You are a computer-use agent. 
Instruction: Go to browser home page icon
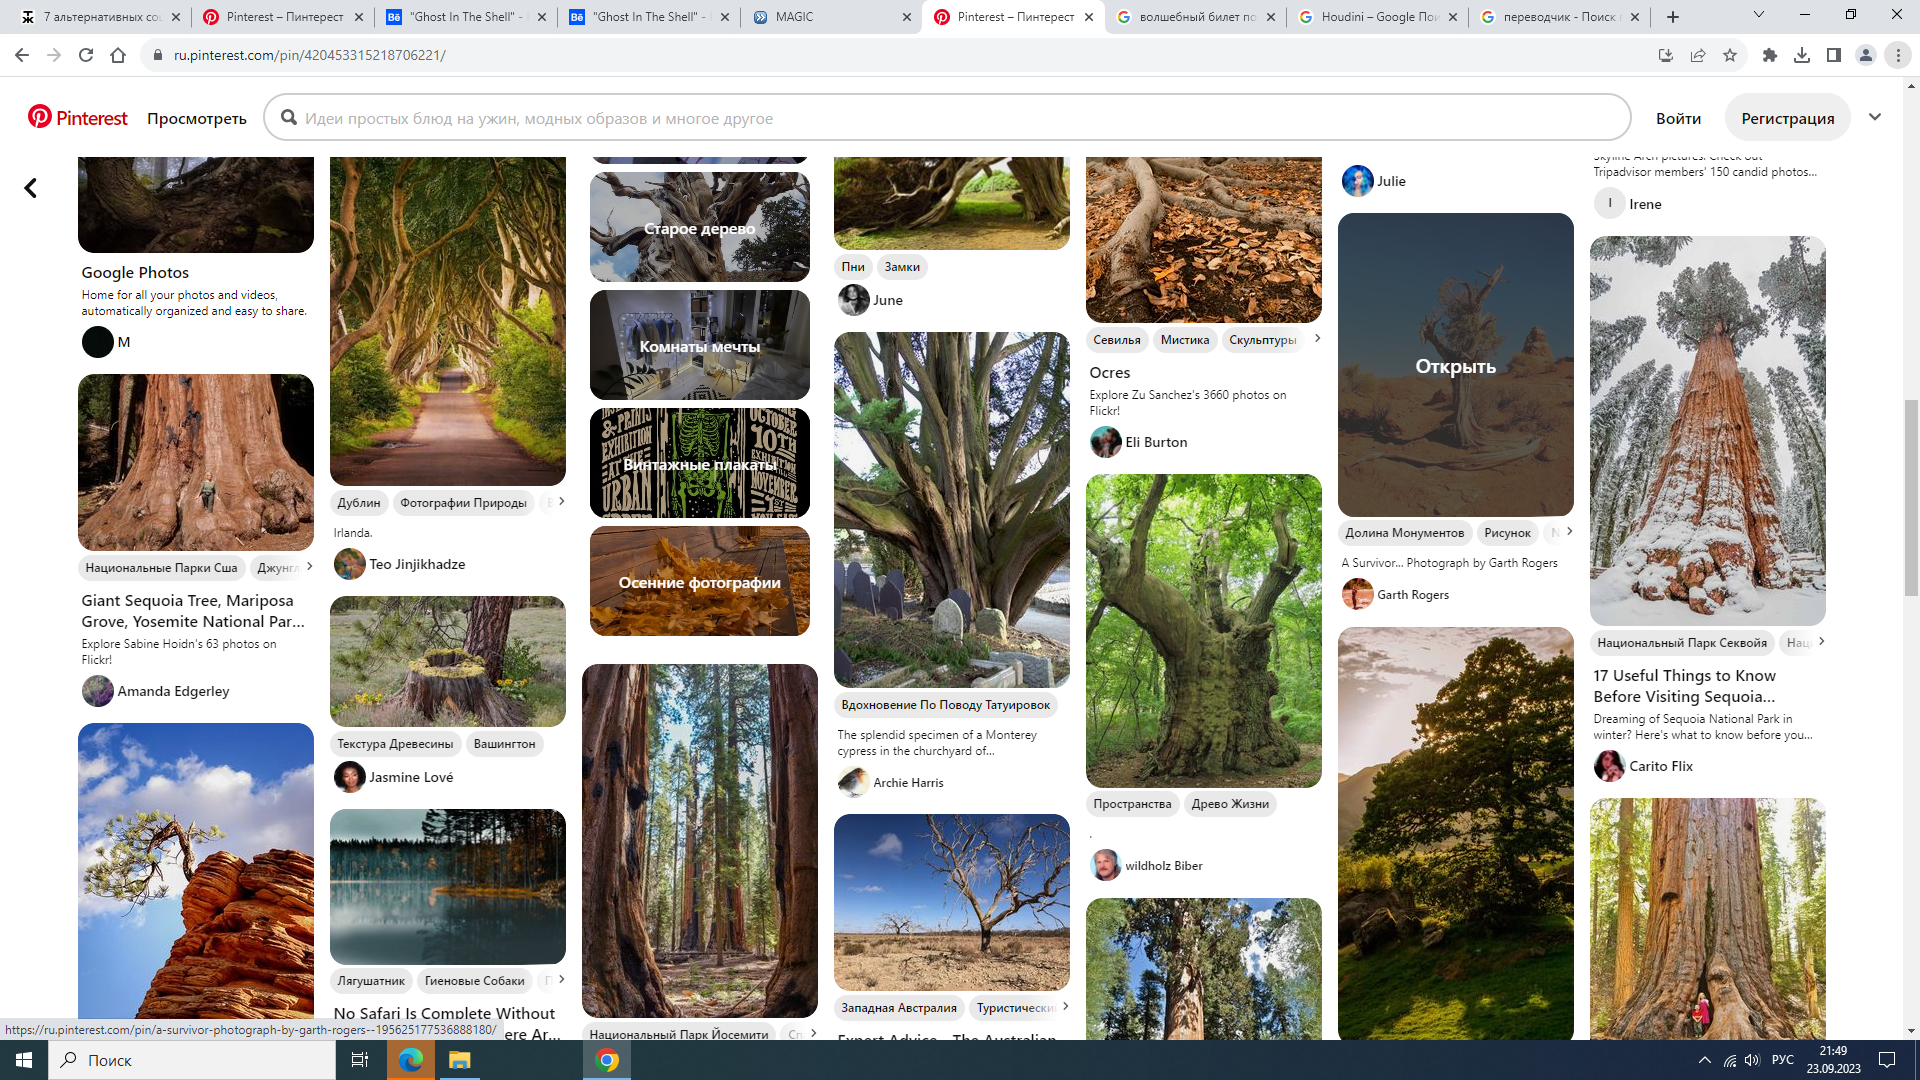pyautogui.click(x=118, y=55)
